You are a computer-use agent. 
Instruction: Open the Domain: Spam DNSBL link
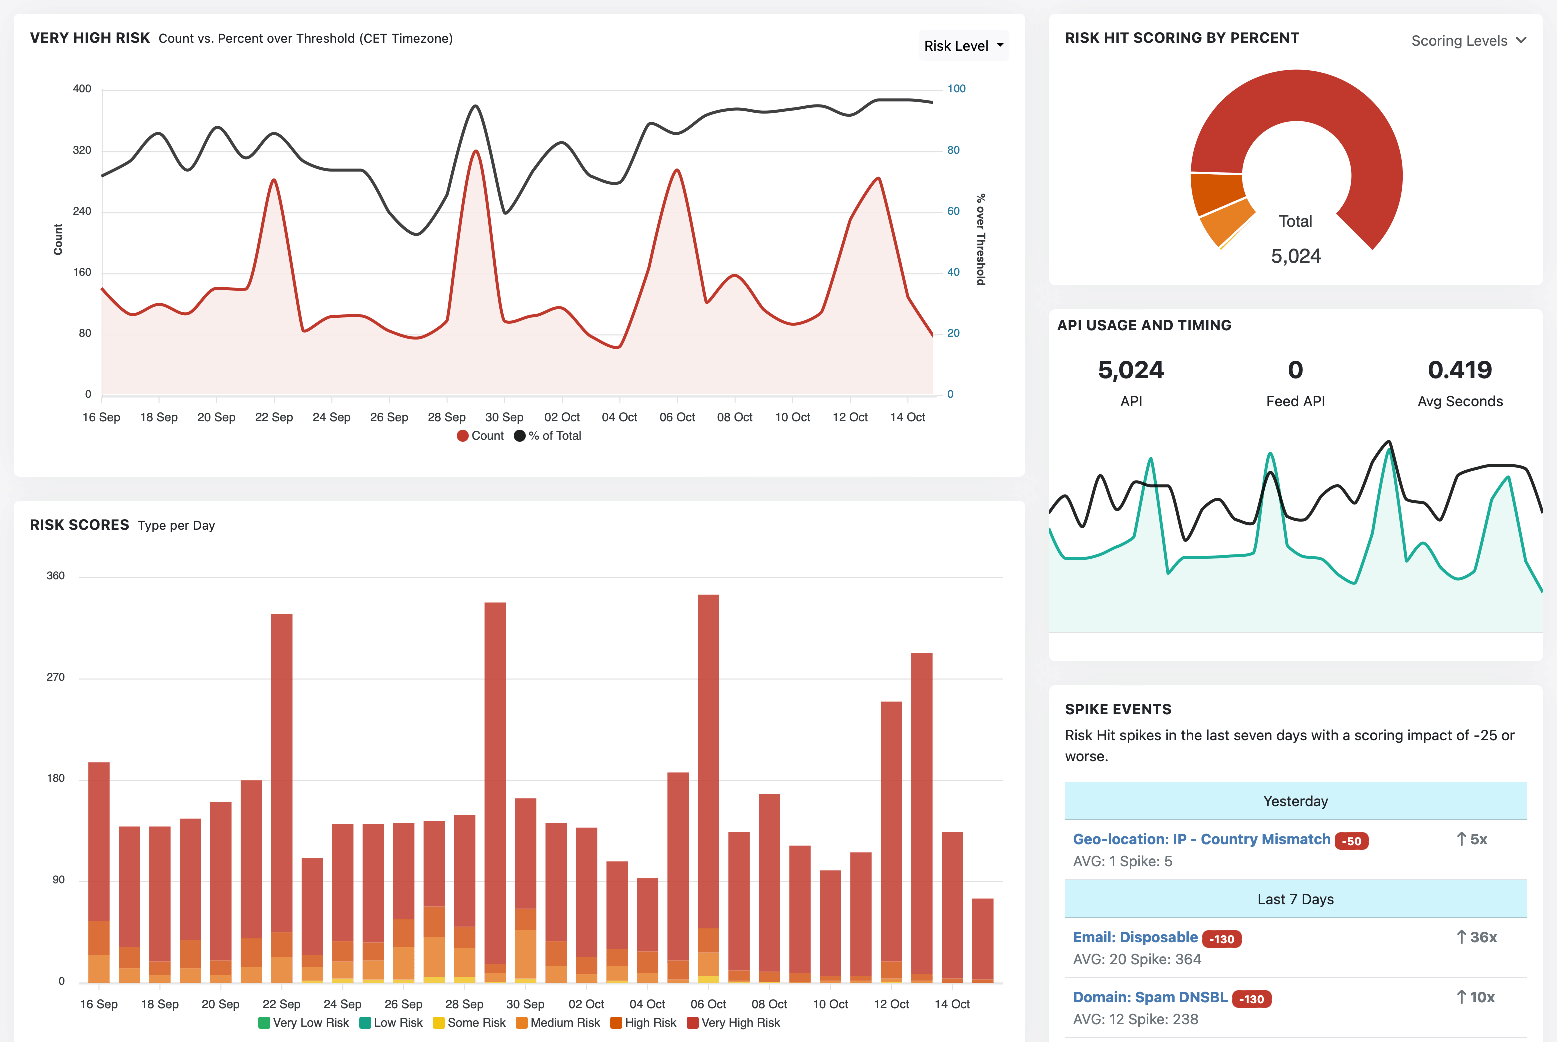[1150, 997]
